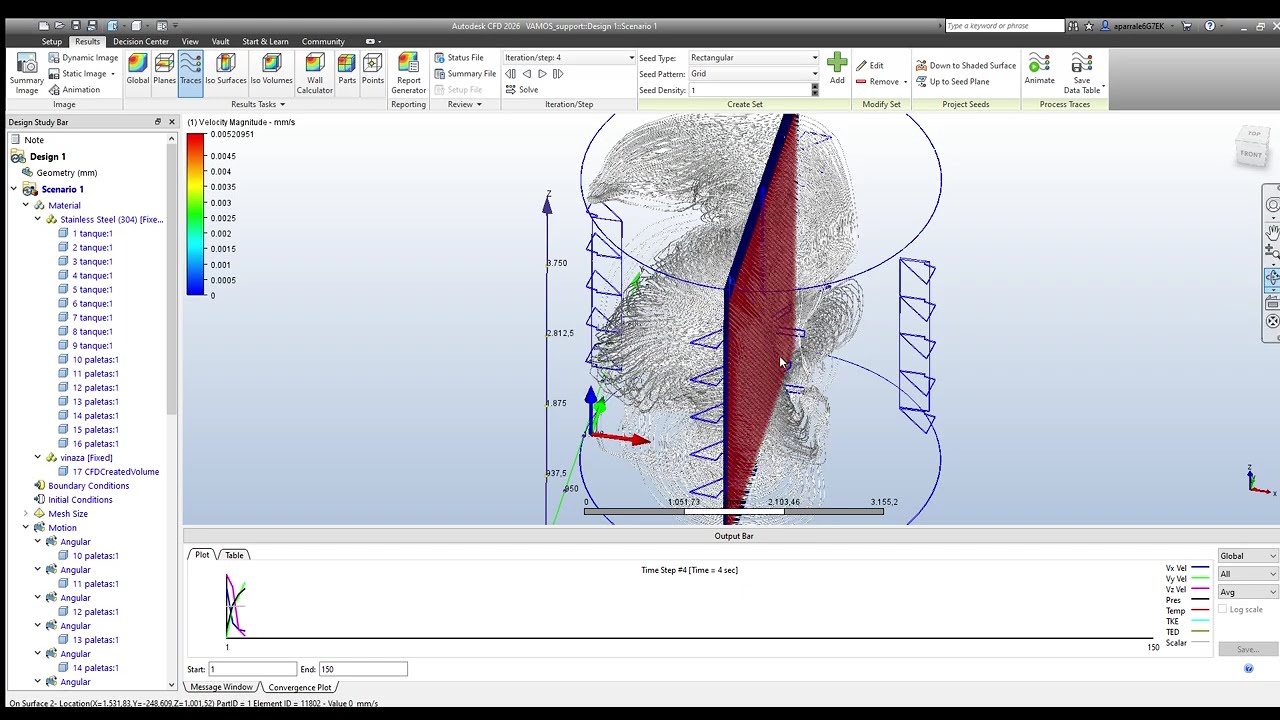Screen dimensions: 1280x720
Task: Open the Autodesk store cart
Action: (x=1187, y=26)
